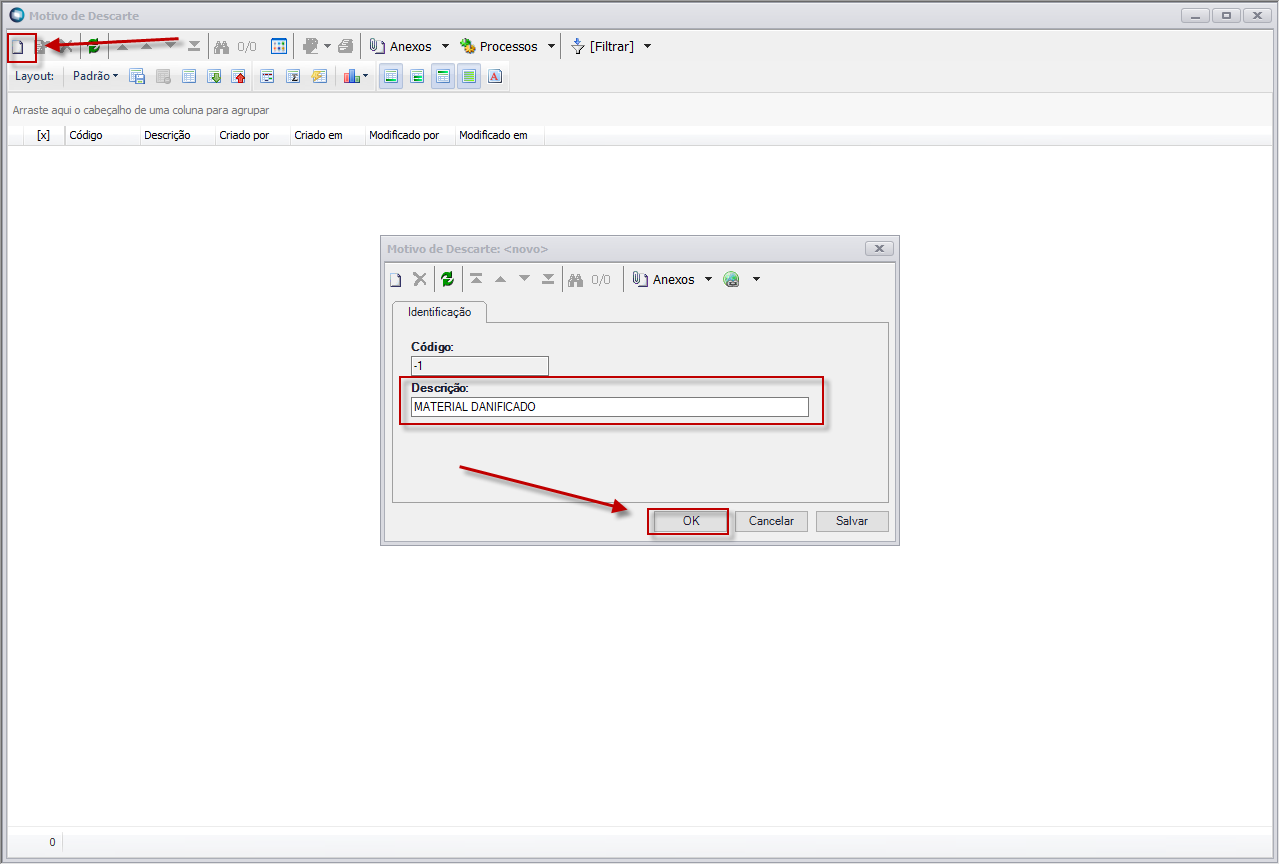Expand the globe icon dropdown arrow

click(756, 279)
